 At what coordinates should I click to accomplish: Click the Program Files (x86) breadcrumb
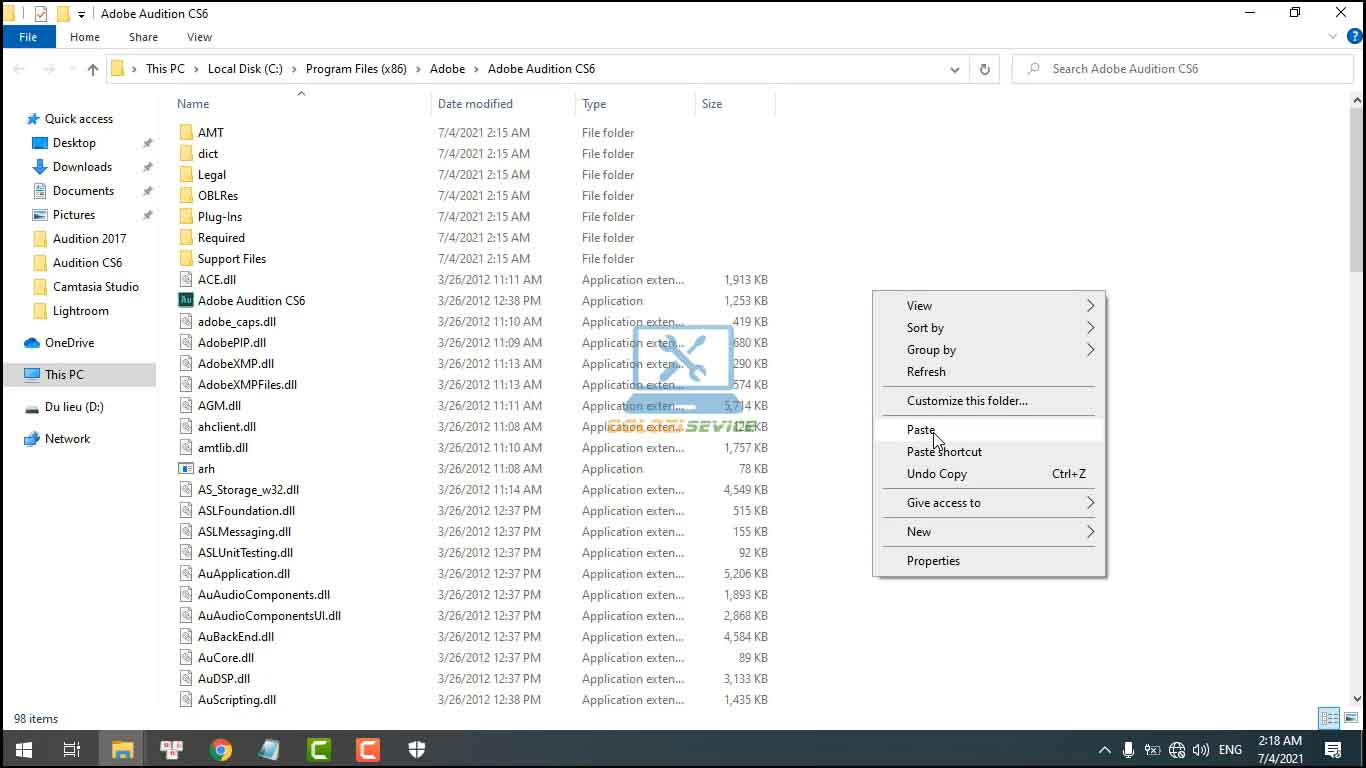(356, 69)
